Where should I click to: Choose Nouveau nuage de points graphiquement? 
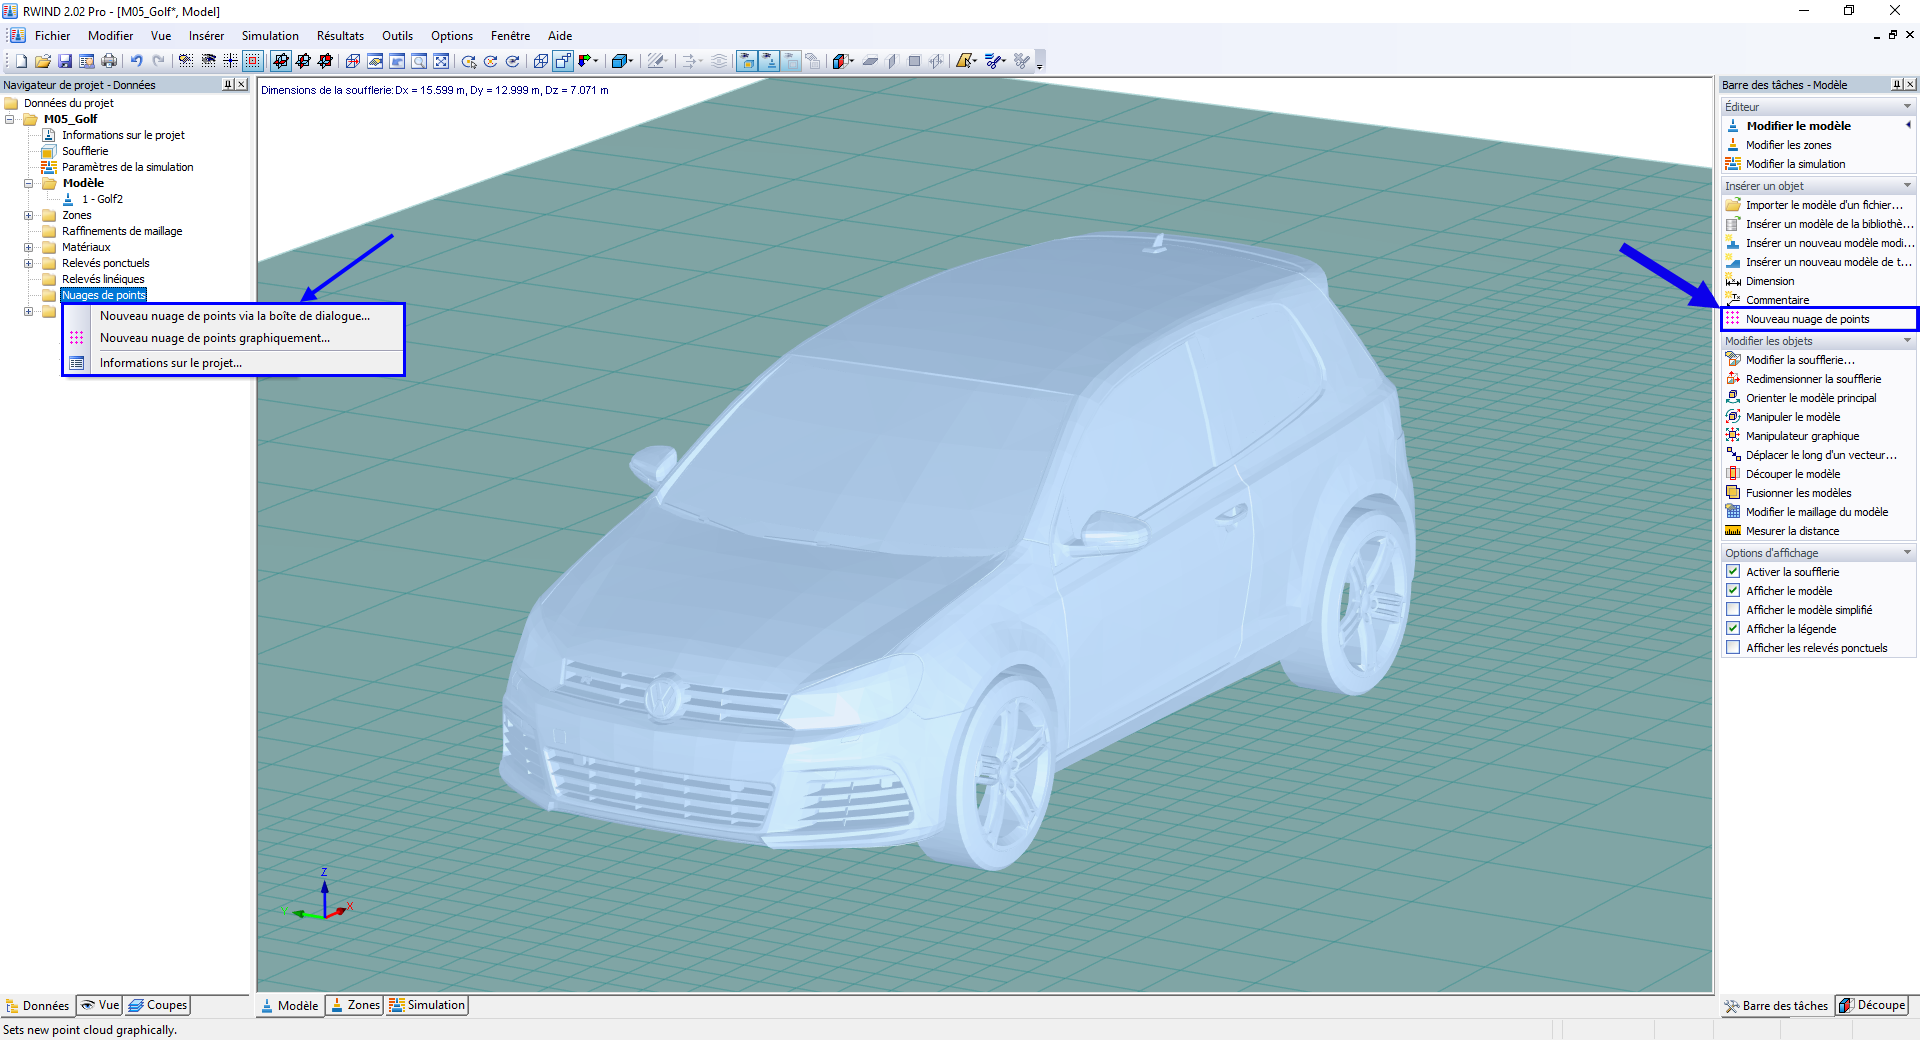click(214, 338)
